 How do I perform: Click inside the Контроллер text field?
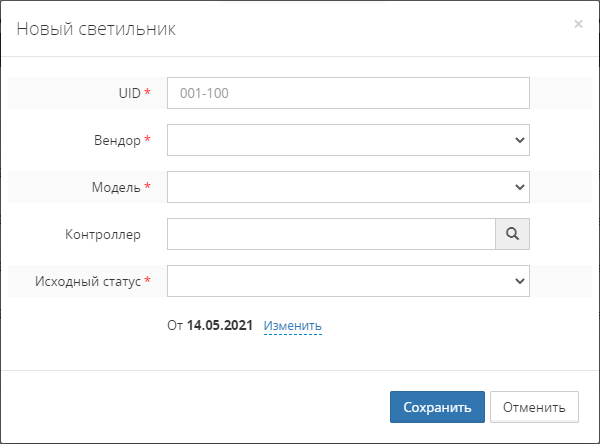(331, 234)
